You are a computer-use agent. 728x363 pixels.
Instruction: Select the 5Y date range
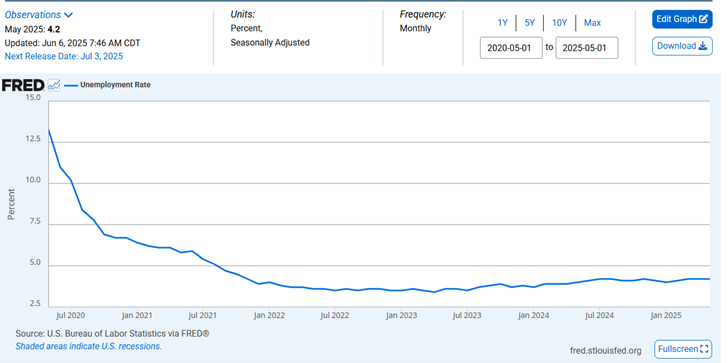(x=530, y=23)
